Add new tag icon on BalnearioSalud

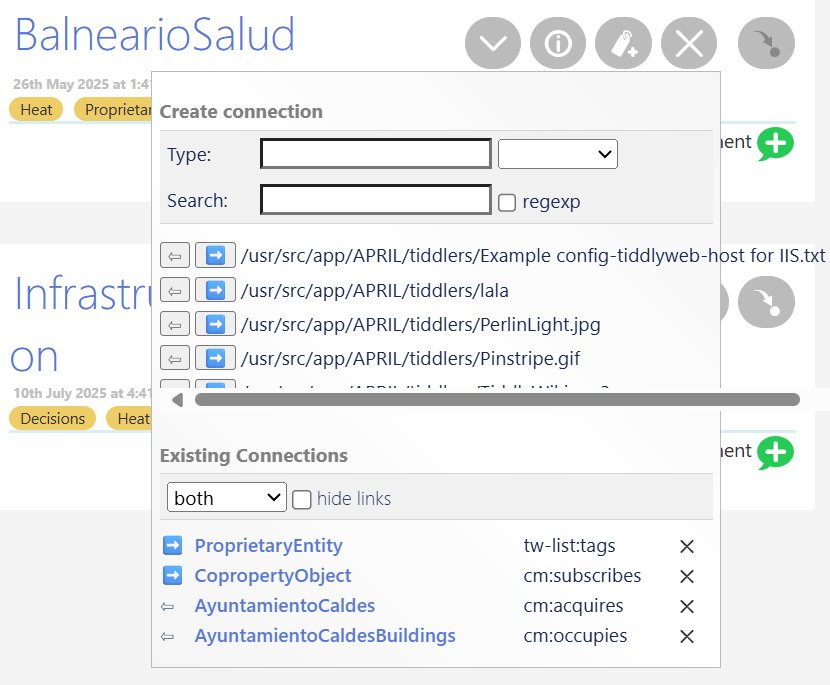coord(624,43)
